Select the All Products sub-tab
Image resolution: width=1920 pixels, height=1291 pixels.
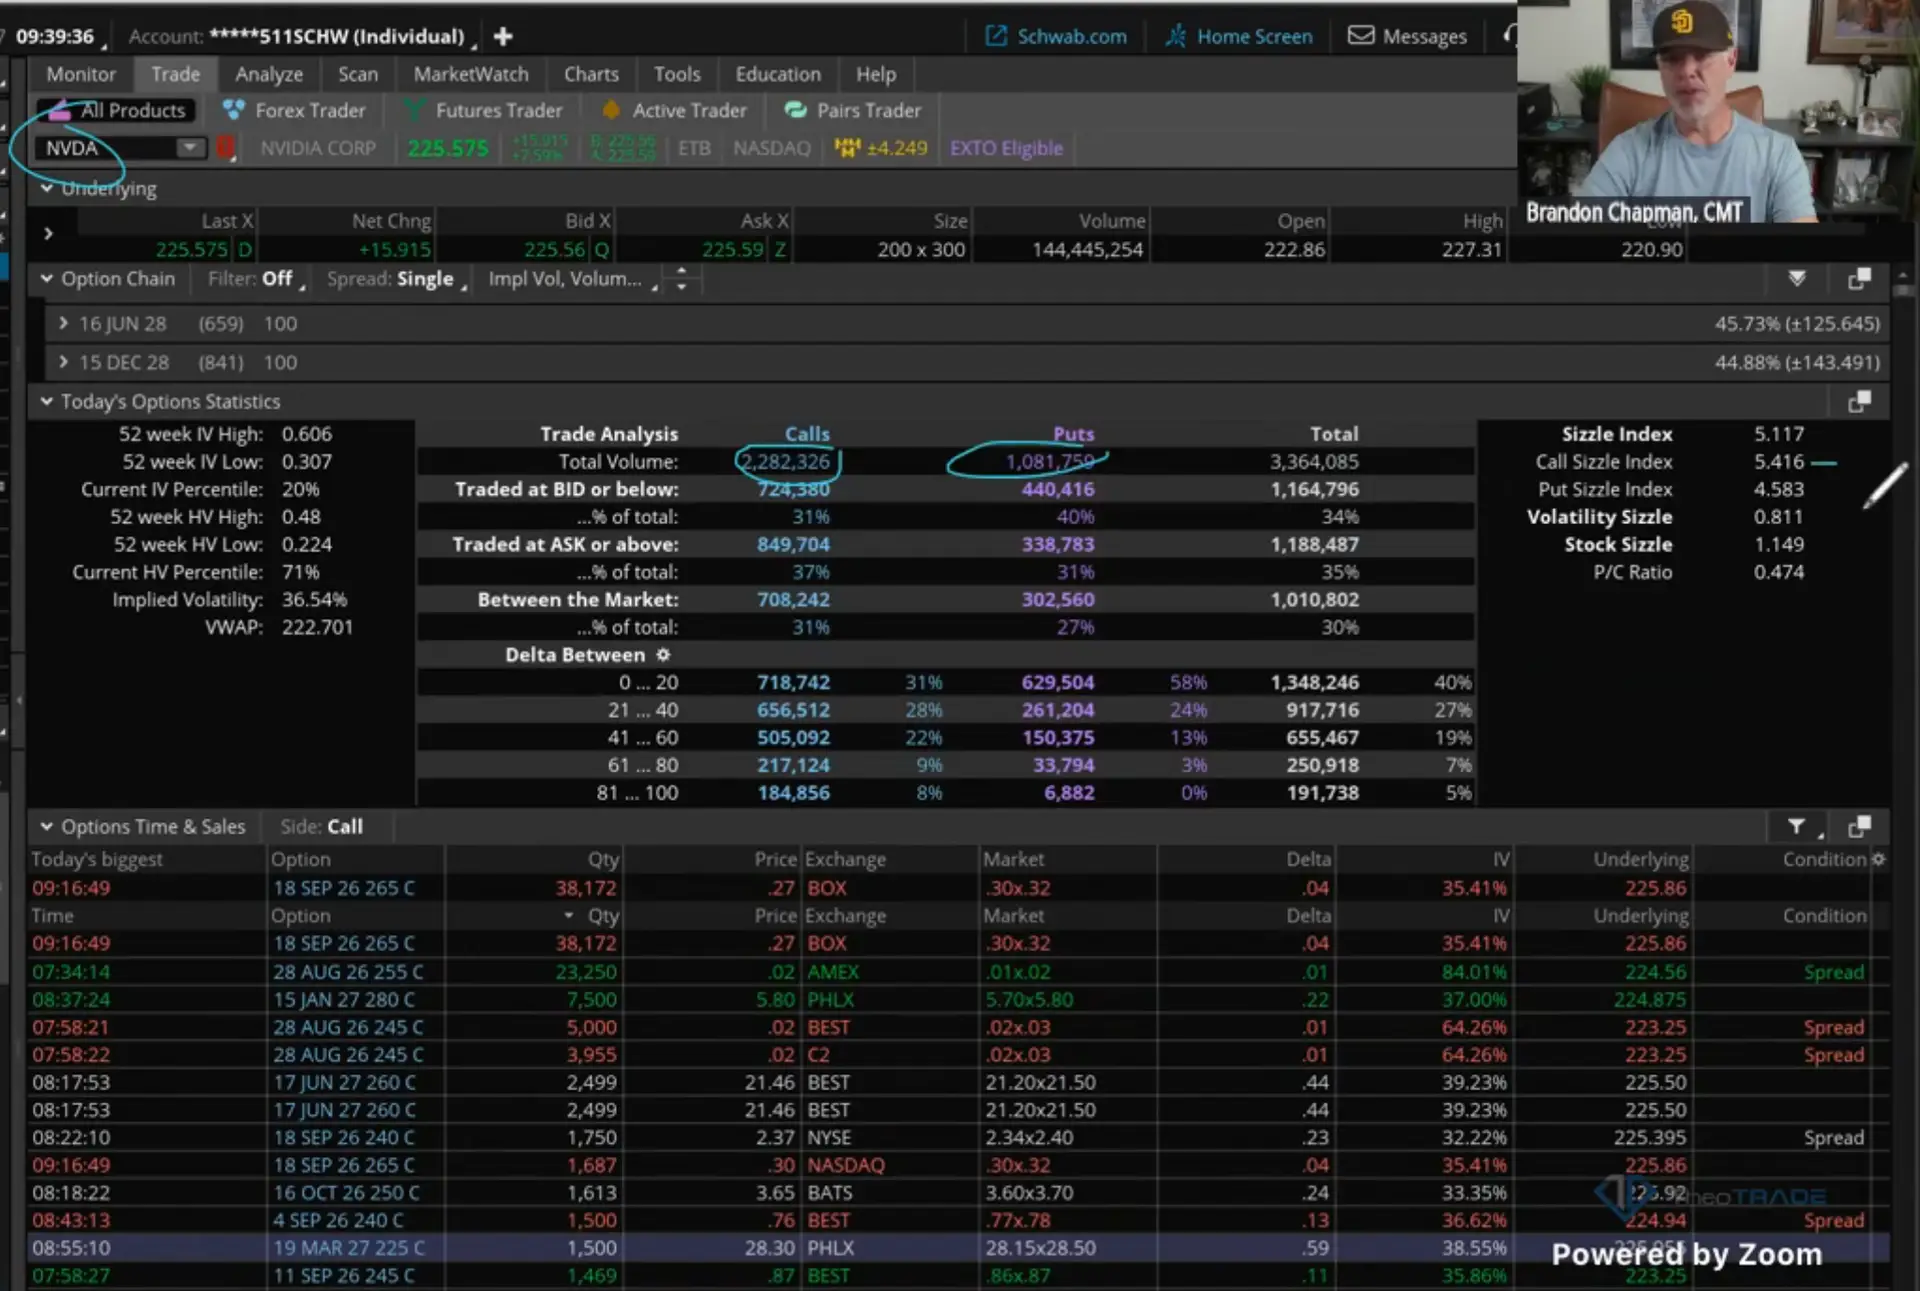[117, 110]
